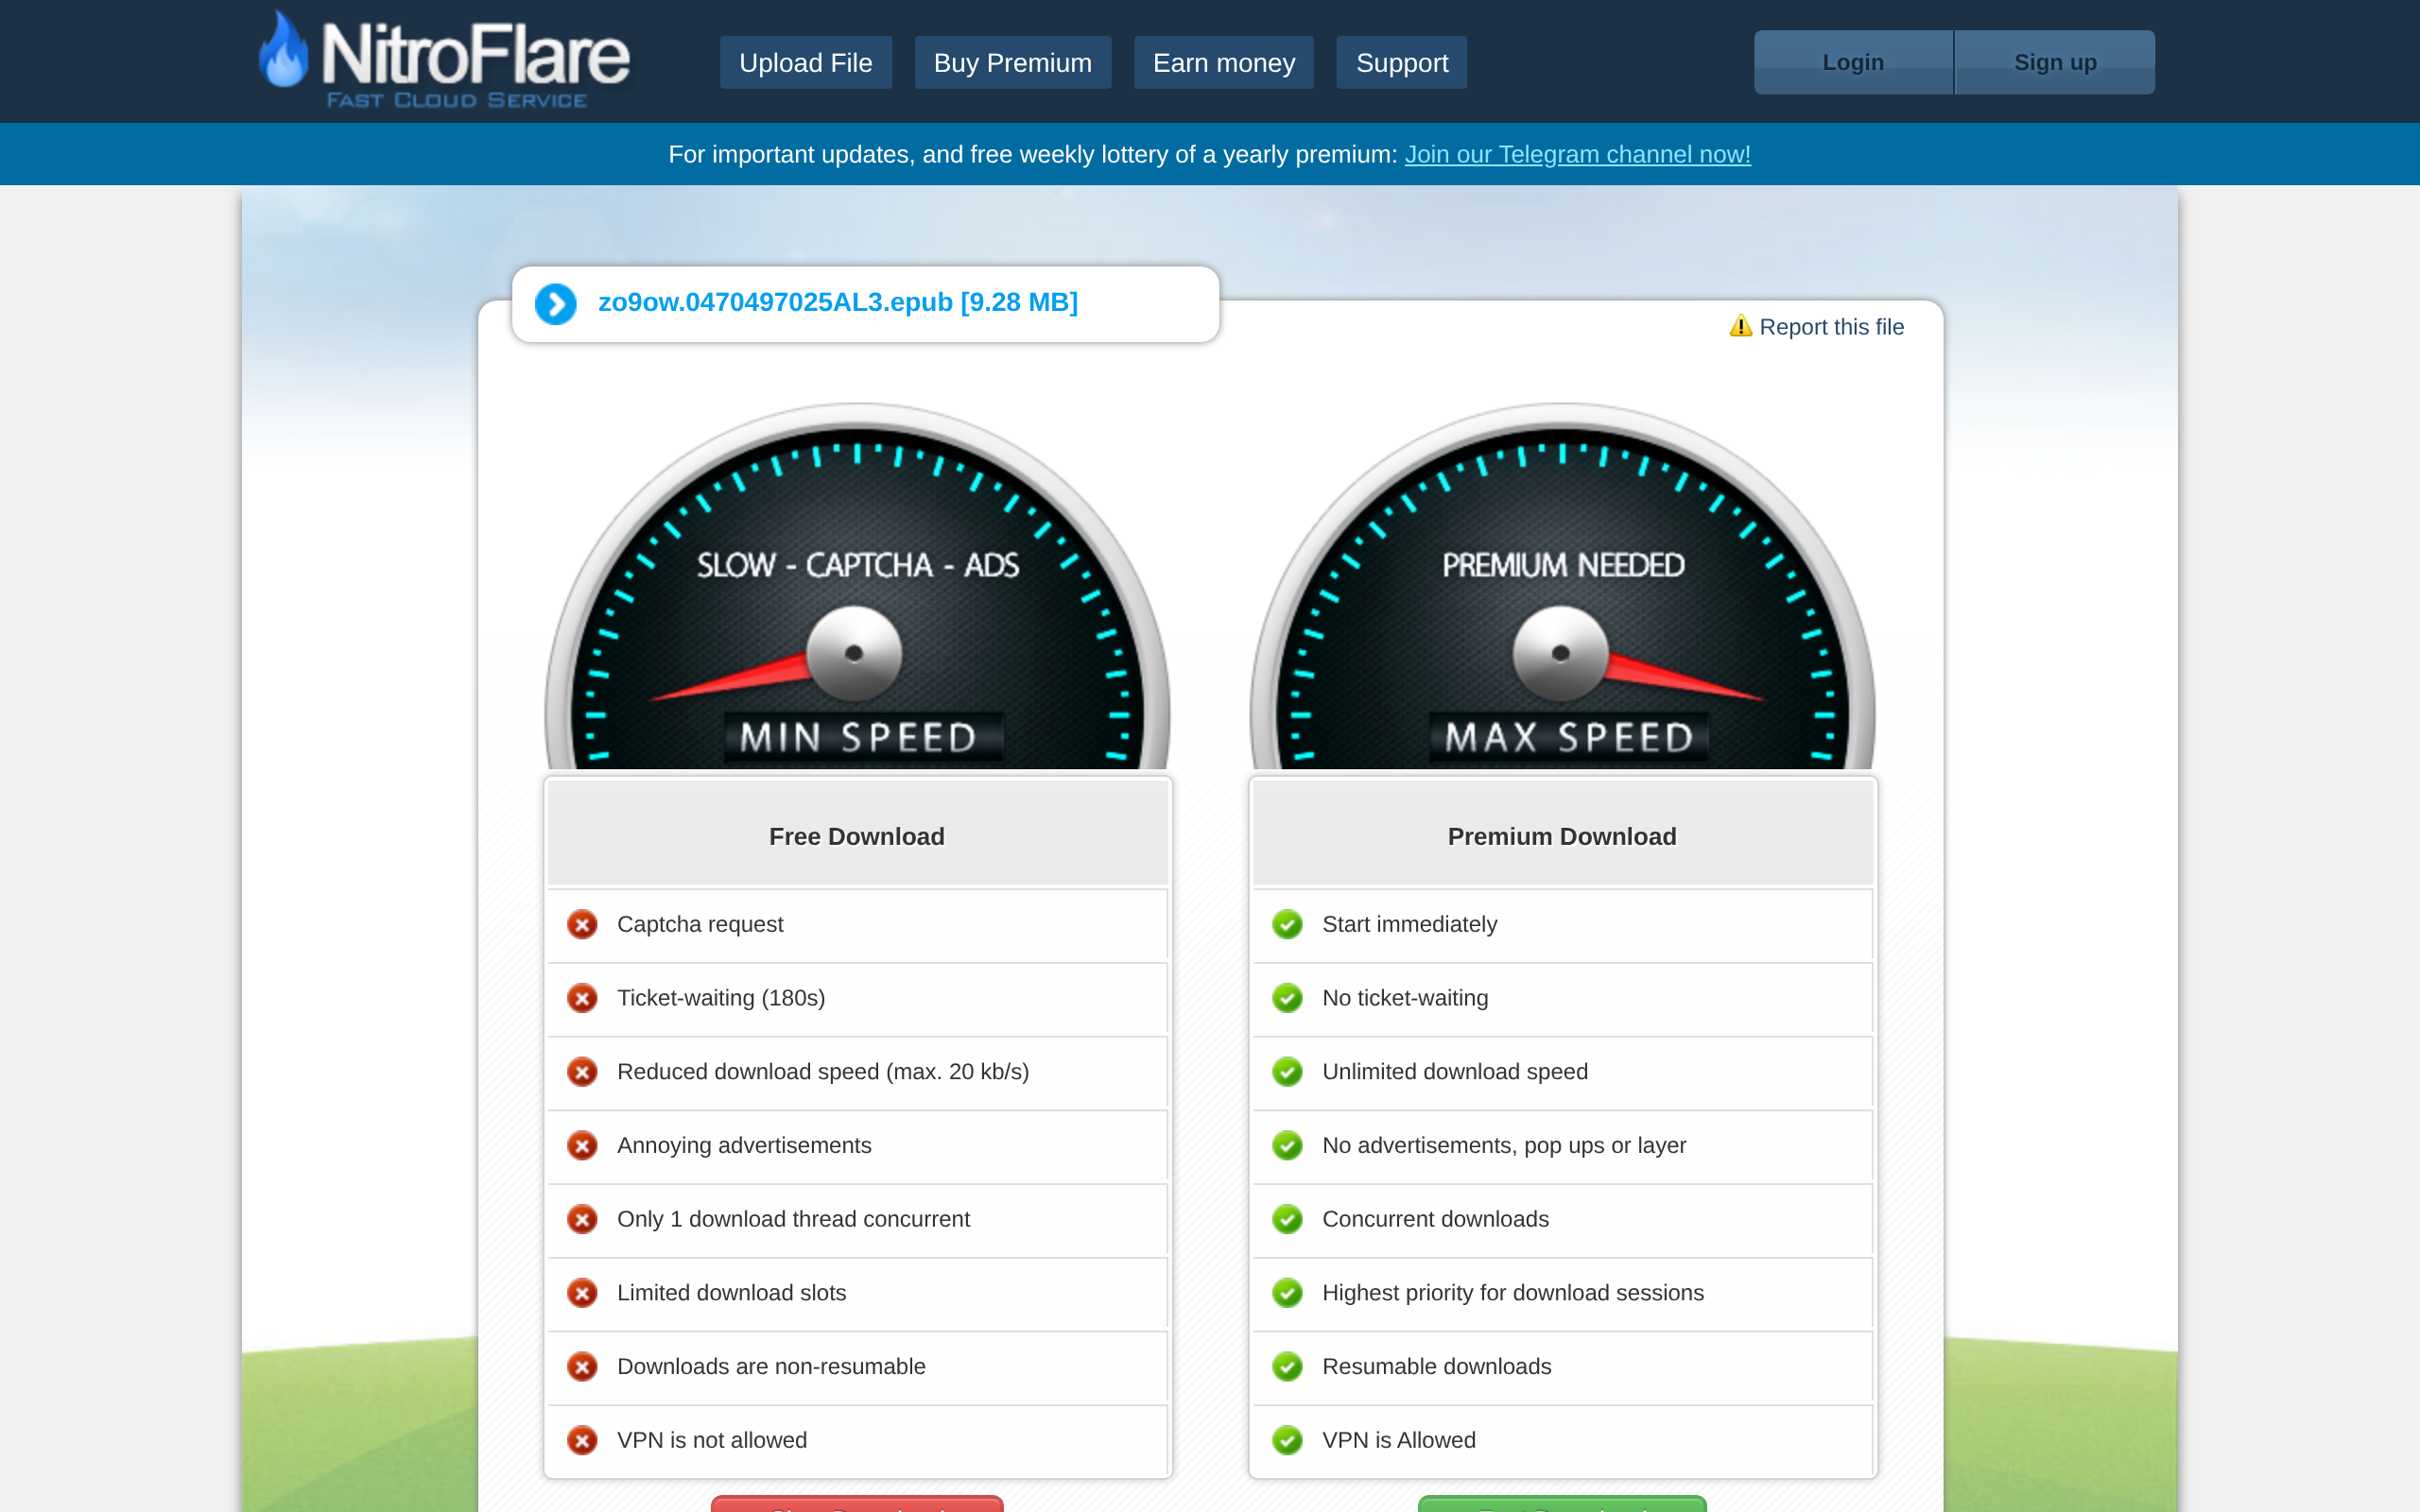Click the green check icon beside No advertisements, pop ups
The height and width of the screenshot is (1512, 2420).
1287,1145
